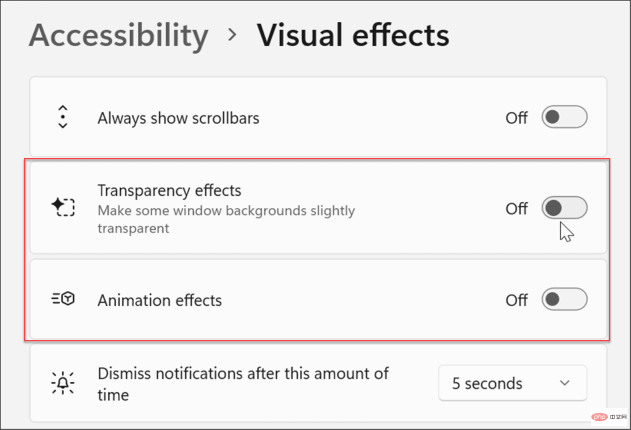
Task: Click the Transparency effects sparkle icon
Action: tap(63, 207)
